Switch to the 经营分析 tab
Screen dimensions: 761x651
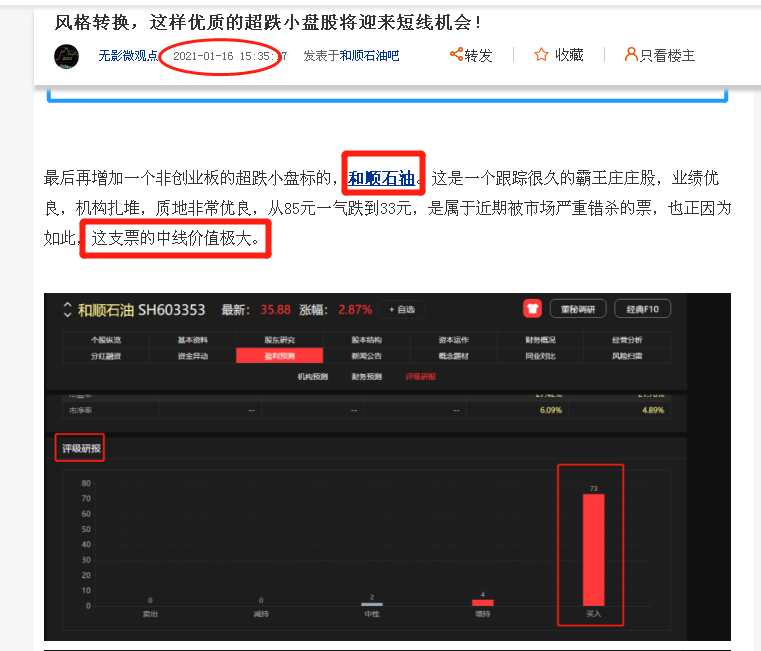pyautogui.click(x=627, y=340)
